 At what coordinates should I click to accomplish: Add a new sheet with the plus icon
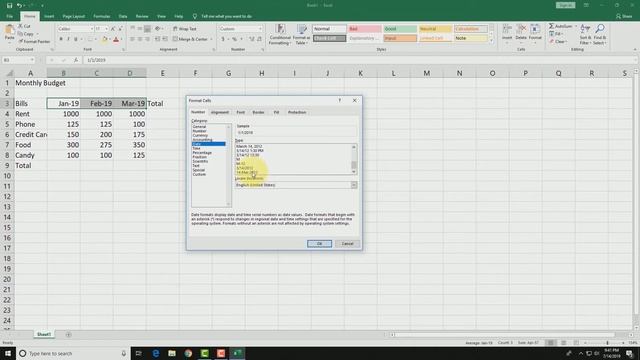tap(68, 334)
